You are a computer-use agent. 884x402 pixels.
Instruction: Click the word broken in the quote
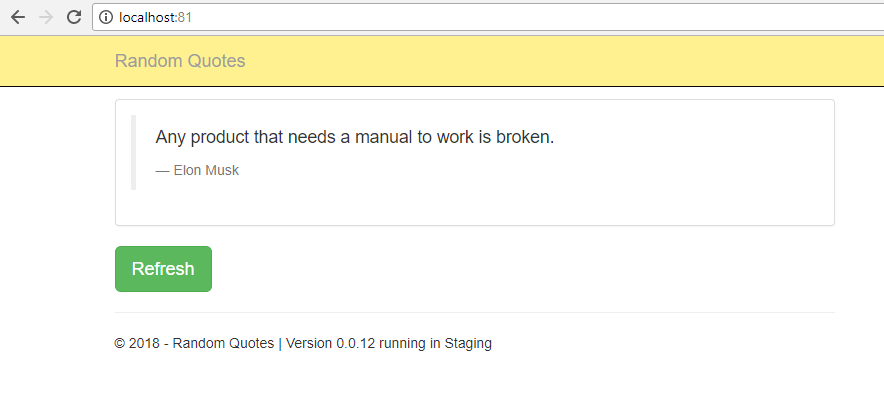523,137
